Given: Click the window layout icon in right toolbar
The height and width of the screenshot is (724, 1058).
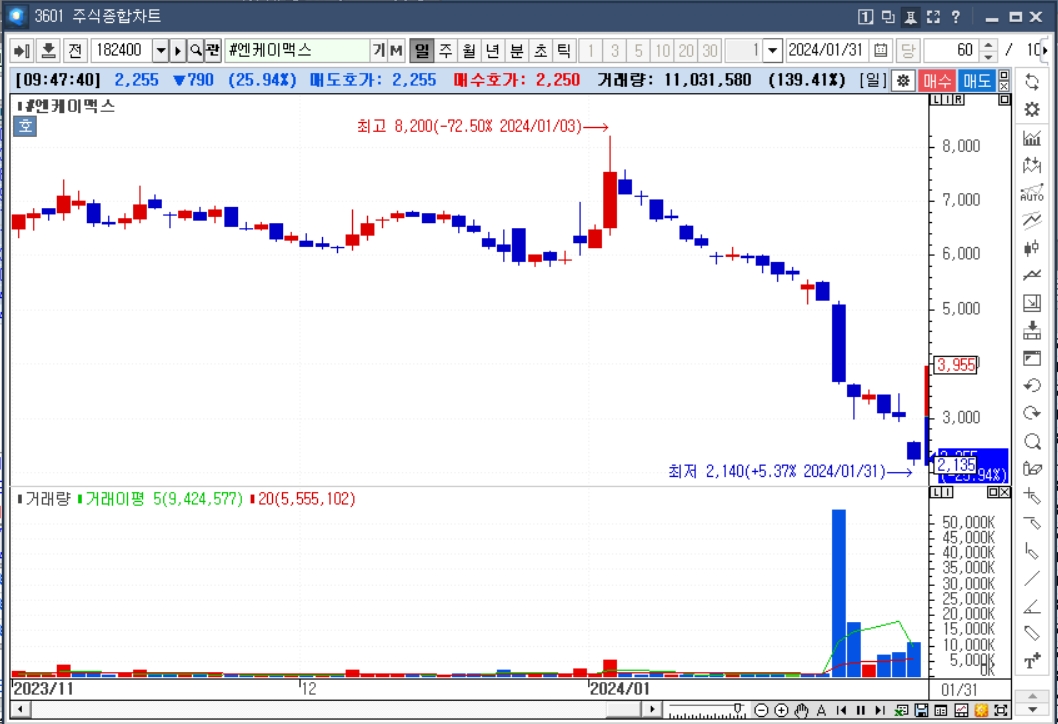Looking at the screenshot, I should tap(1032, 358).
